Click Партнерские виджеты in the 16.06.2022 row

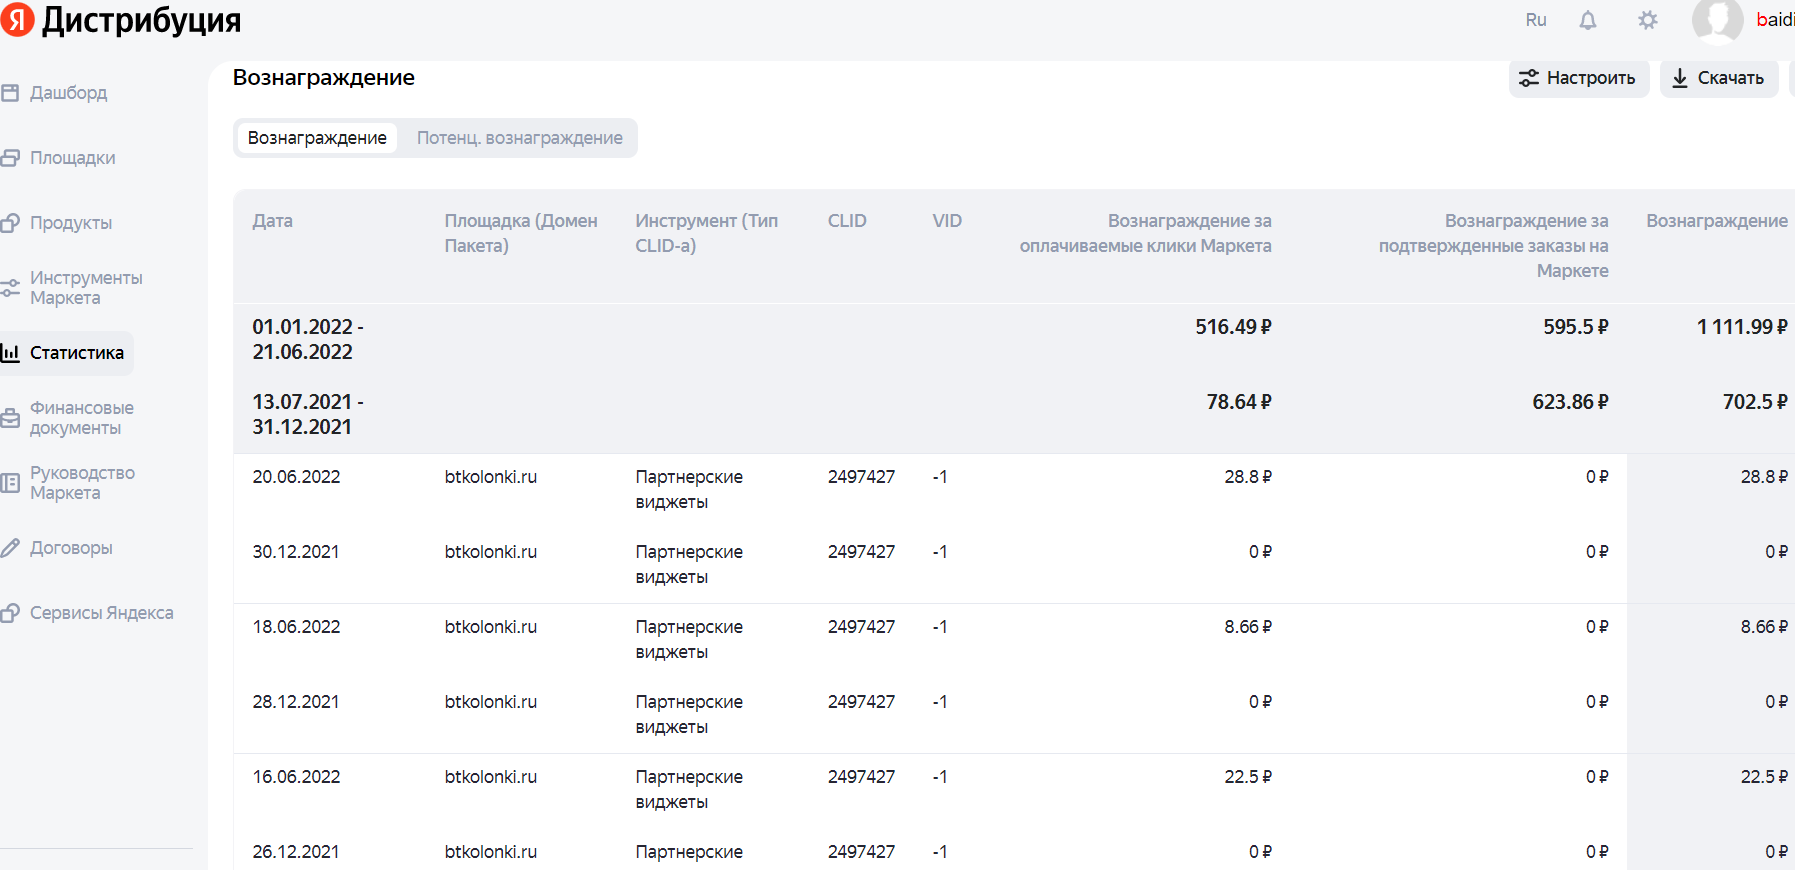pos(689,789)
